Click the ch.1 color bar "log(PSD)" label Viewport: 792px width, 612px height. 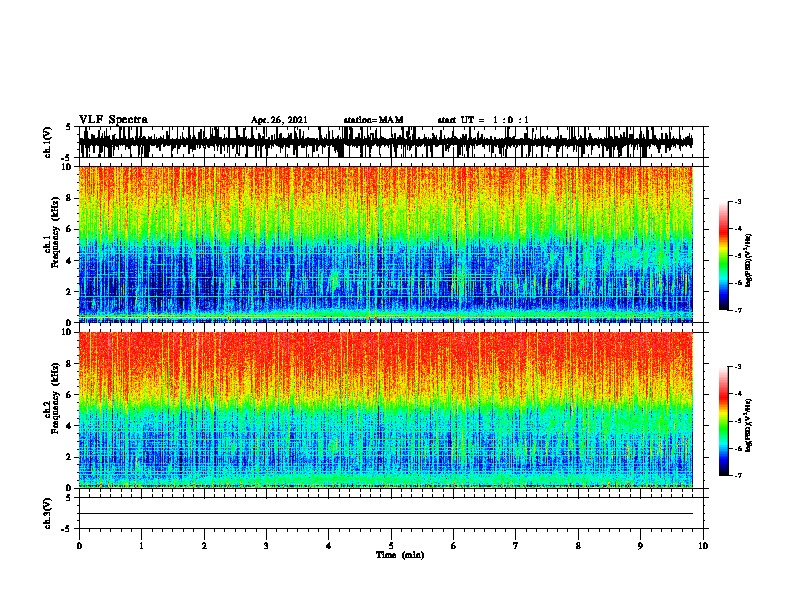point(749,261)
